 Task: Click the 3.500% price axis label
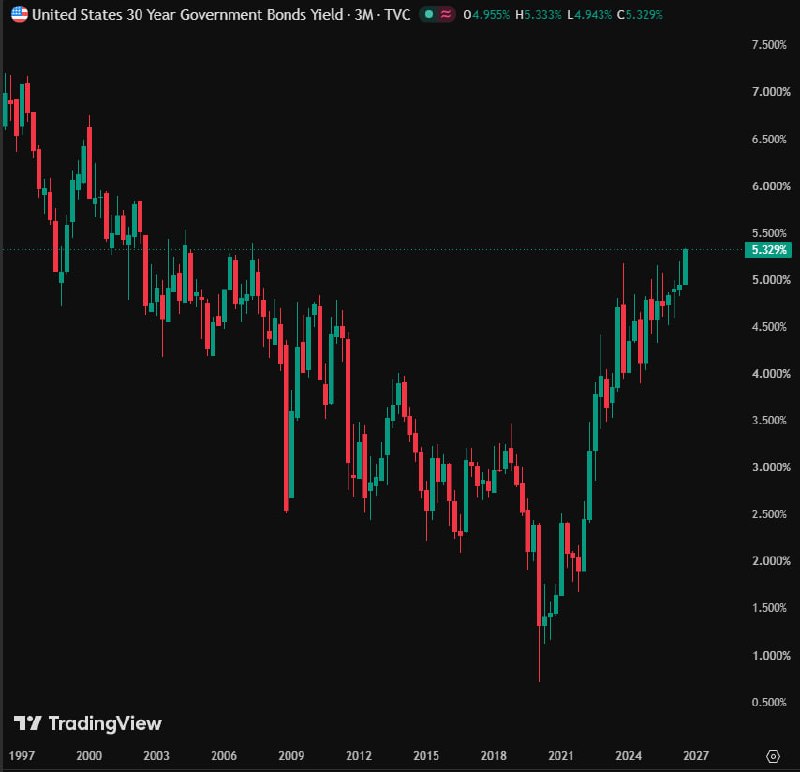click(x=769, y=420)
